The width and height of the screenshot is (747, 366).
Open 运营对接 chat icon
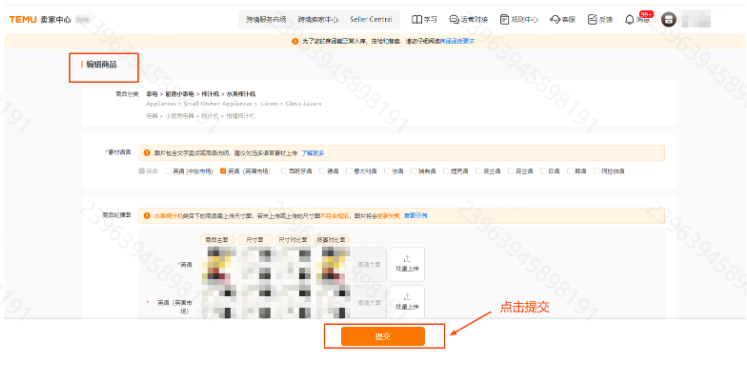pos(454,20)
